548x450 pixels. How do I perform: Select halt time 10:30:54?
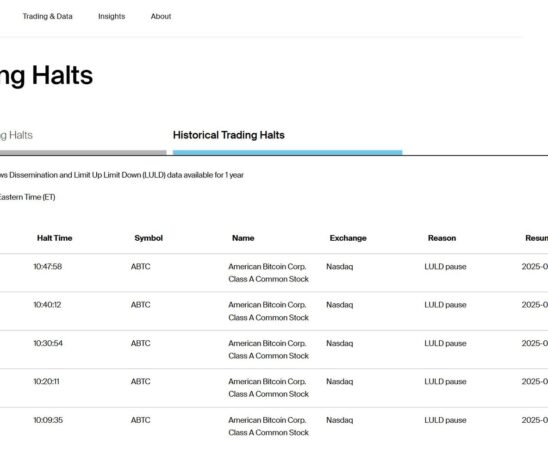48,343
